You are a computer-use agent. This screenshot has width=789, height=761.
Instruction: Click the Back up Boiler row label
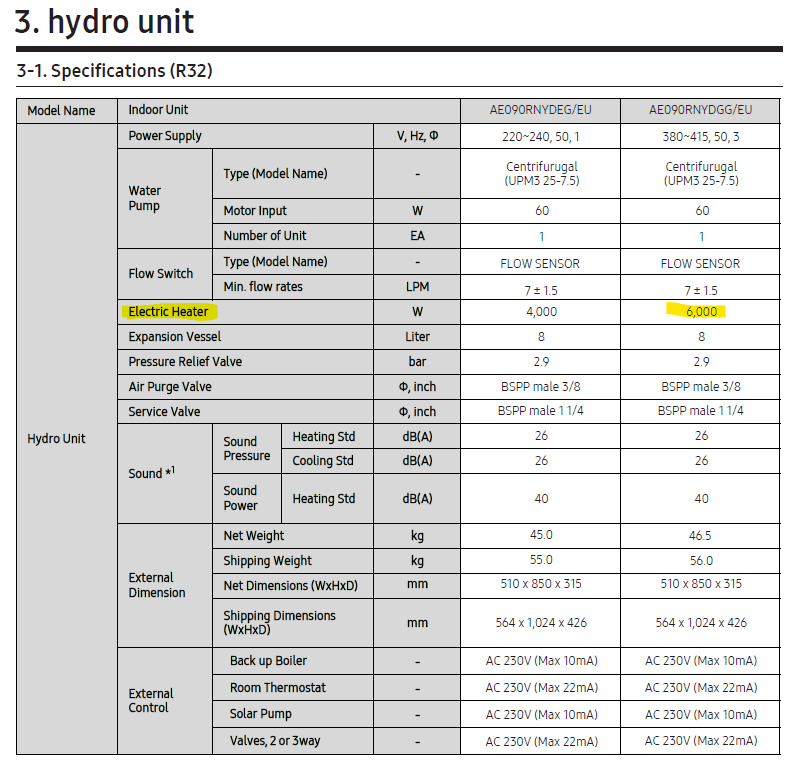268,661
